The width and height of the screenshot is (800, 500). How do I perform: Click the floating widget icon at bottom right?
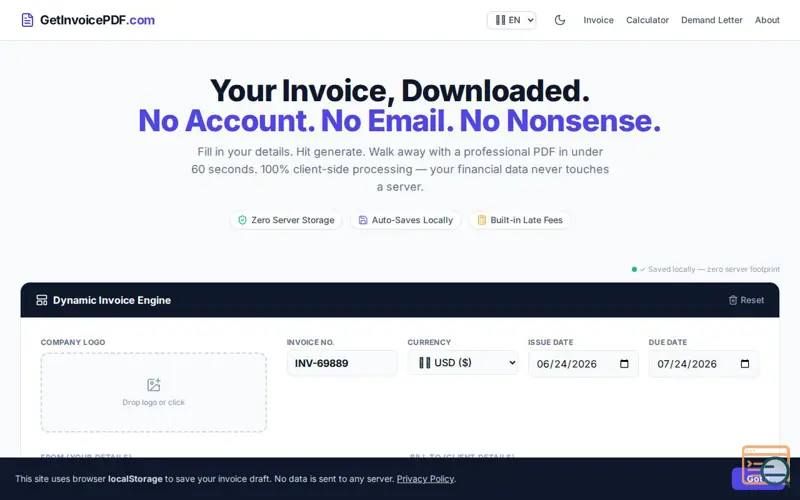[x=766, y=466]
